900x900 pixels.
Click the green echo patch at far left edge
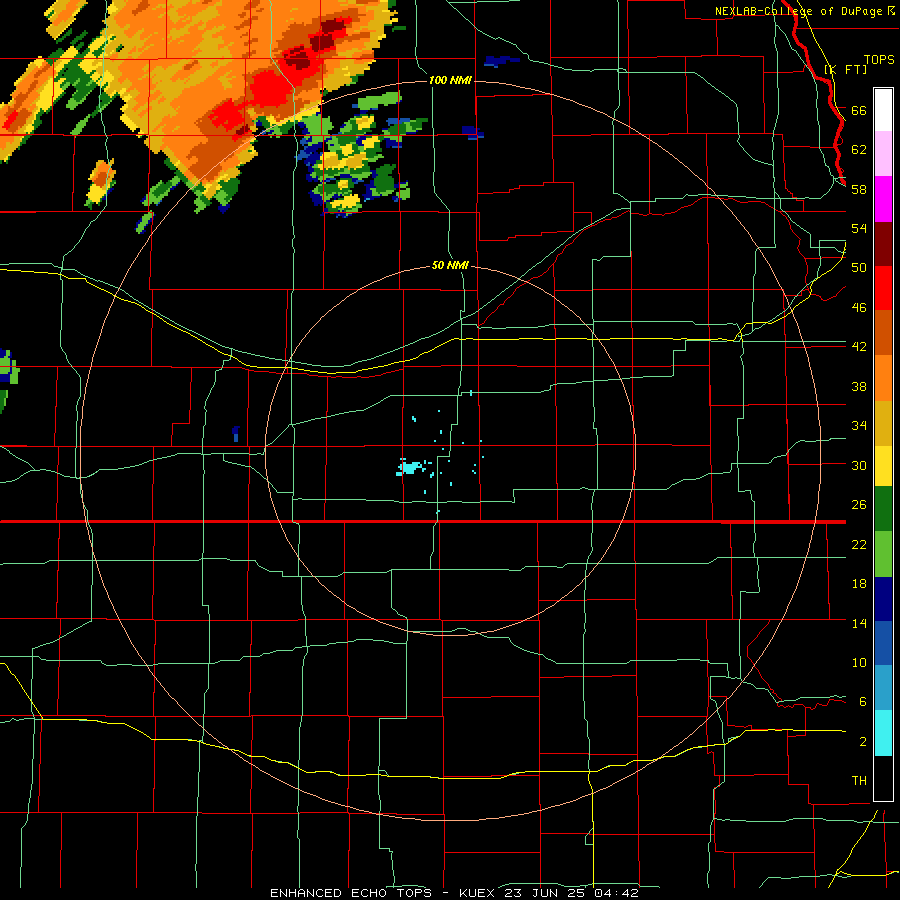tap(8, 368)
